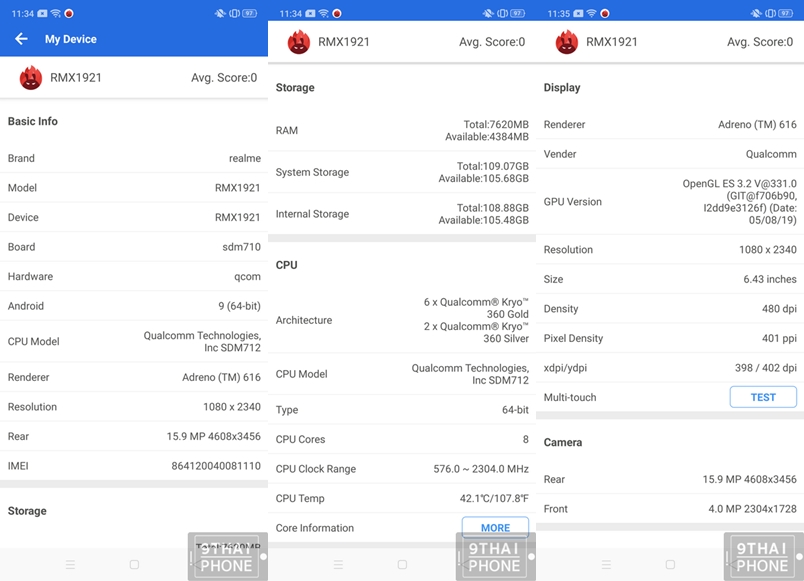This screenshot has width=804, height=581.
Task: Tap the recent apps icon on the Display screen
Action: (x=606, y=565)
